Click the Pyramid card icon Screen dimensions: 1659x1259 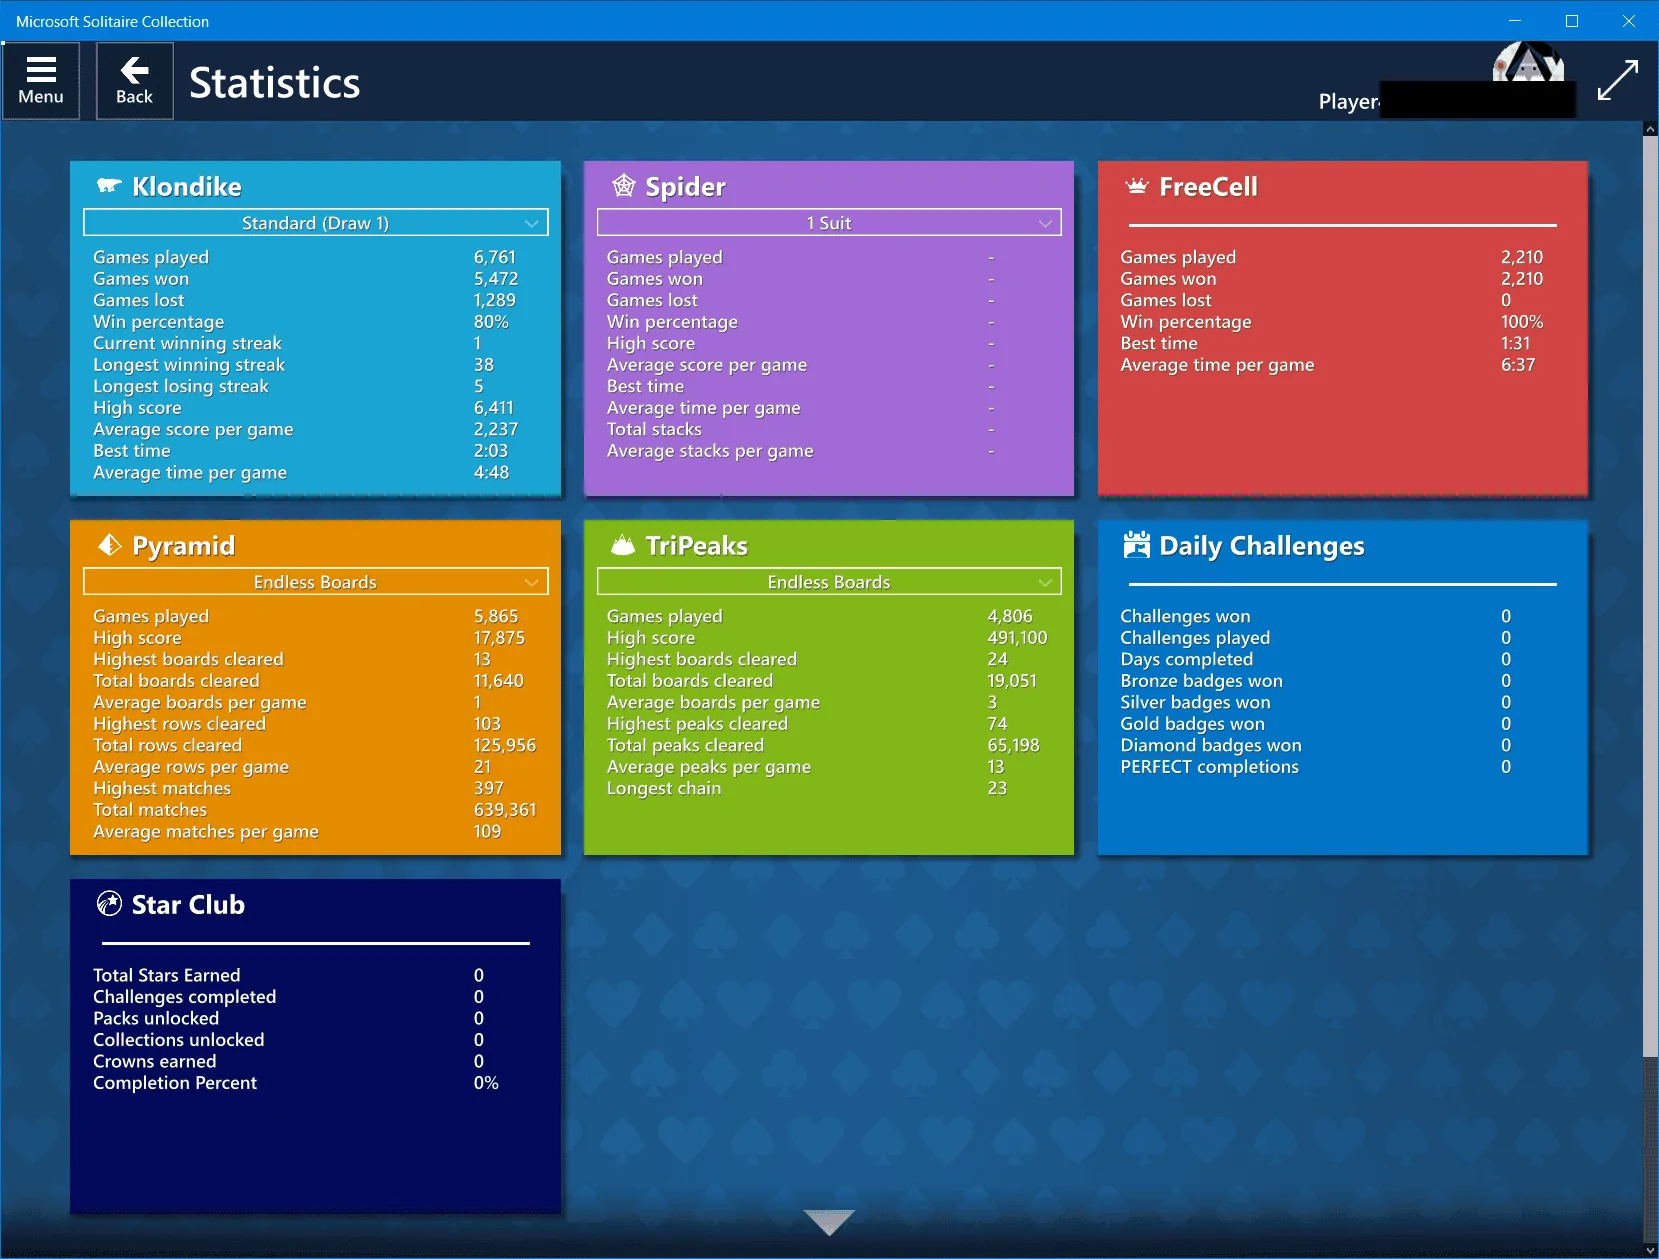(x=109, y=545)
